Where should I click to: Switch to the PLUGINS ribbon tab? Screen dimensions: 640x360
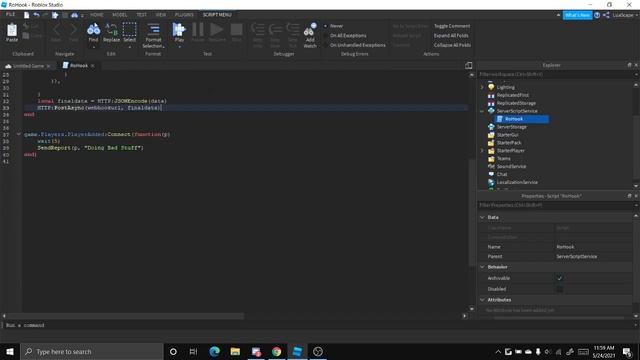tap(184, 15)
